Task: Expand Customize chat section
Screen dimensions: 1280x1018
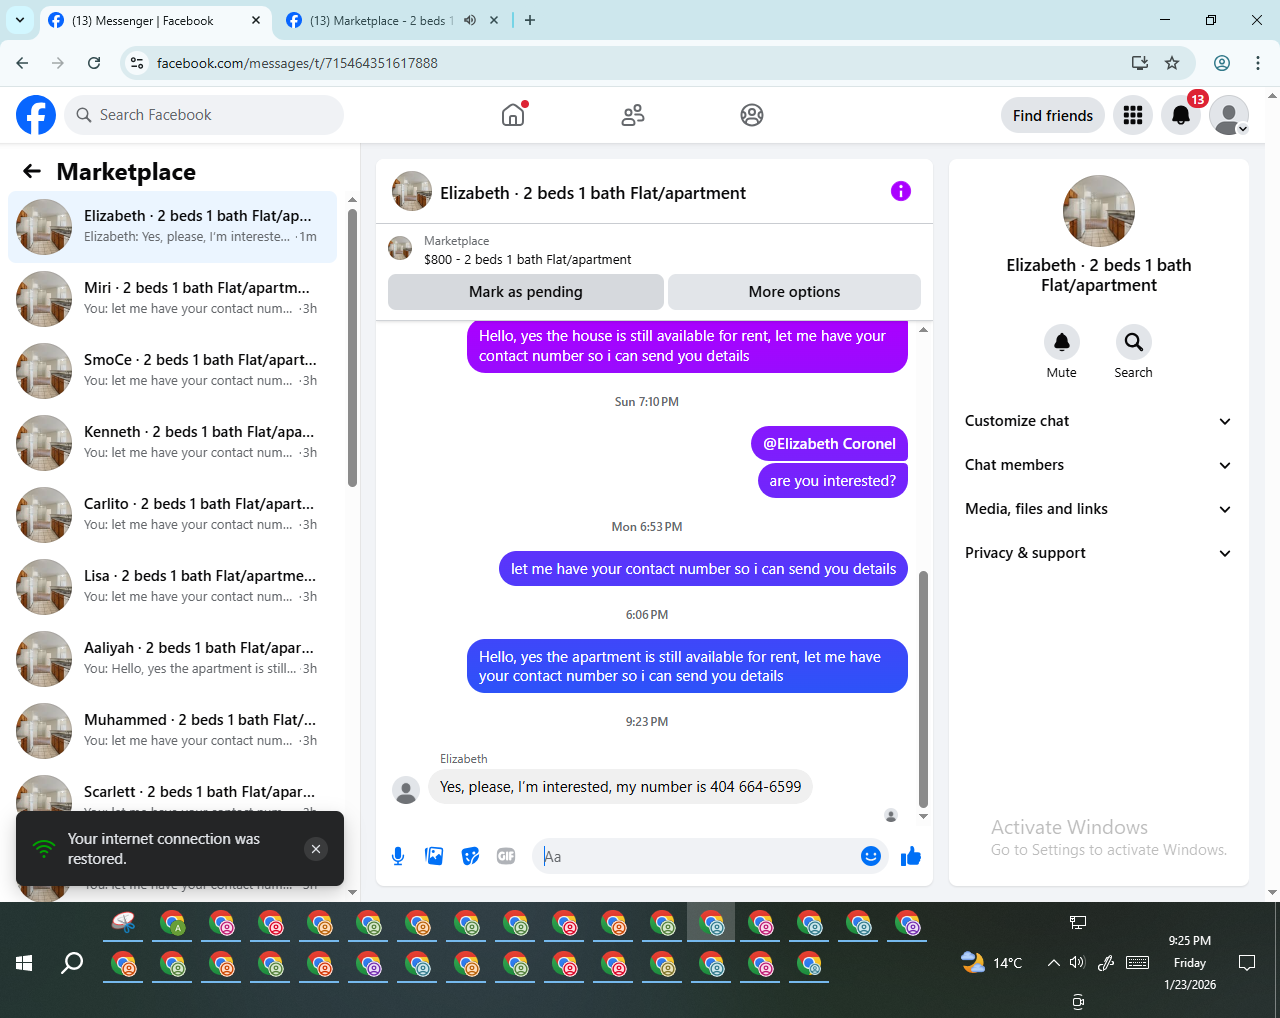Action: click(x=1098, y=421)
